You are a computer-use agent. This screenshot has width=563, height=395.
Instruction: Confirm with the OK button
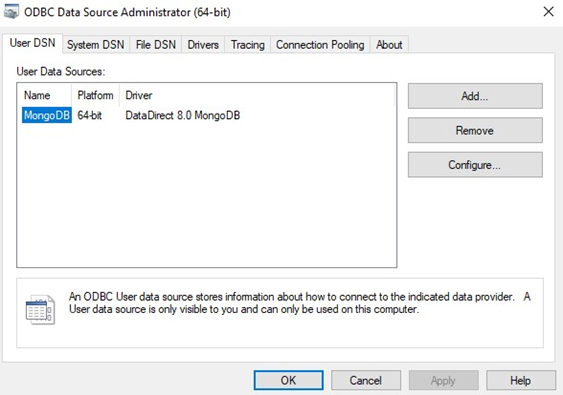pyautogui.click(x=288, y=380)
